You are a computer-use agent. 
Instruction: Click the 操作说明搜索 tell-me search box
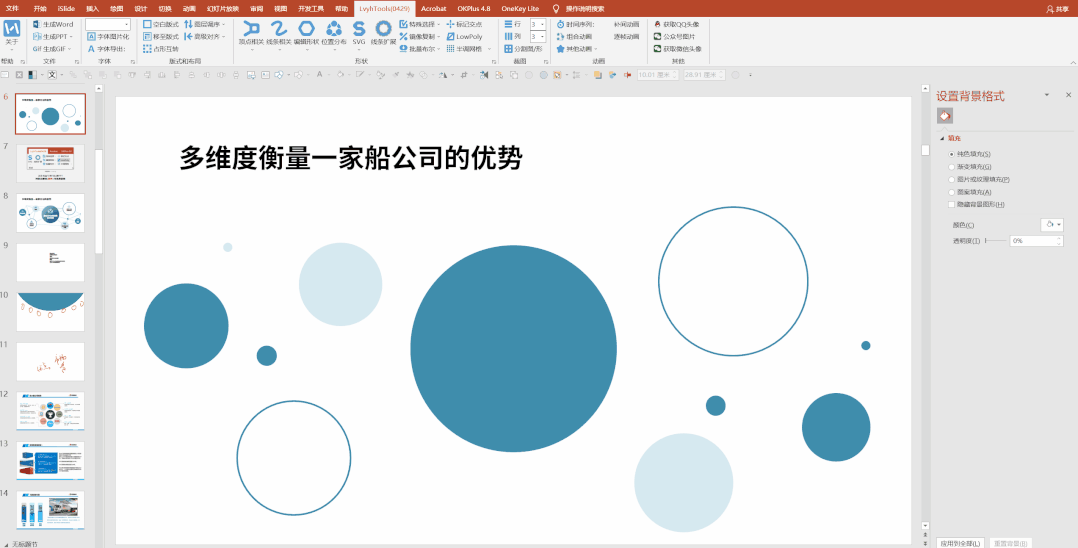[584, 8]
